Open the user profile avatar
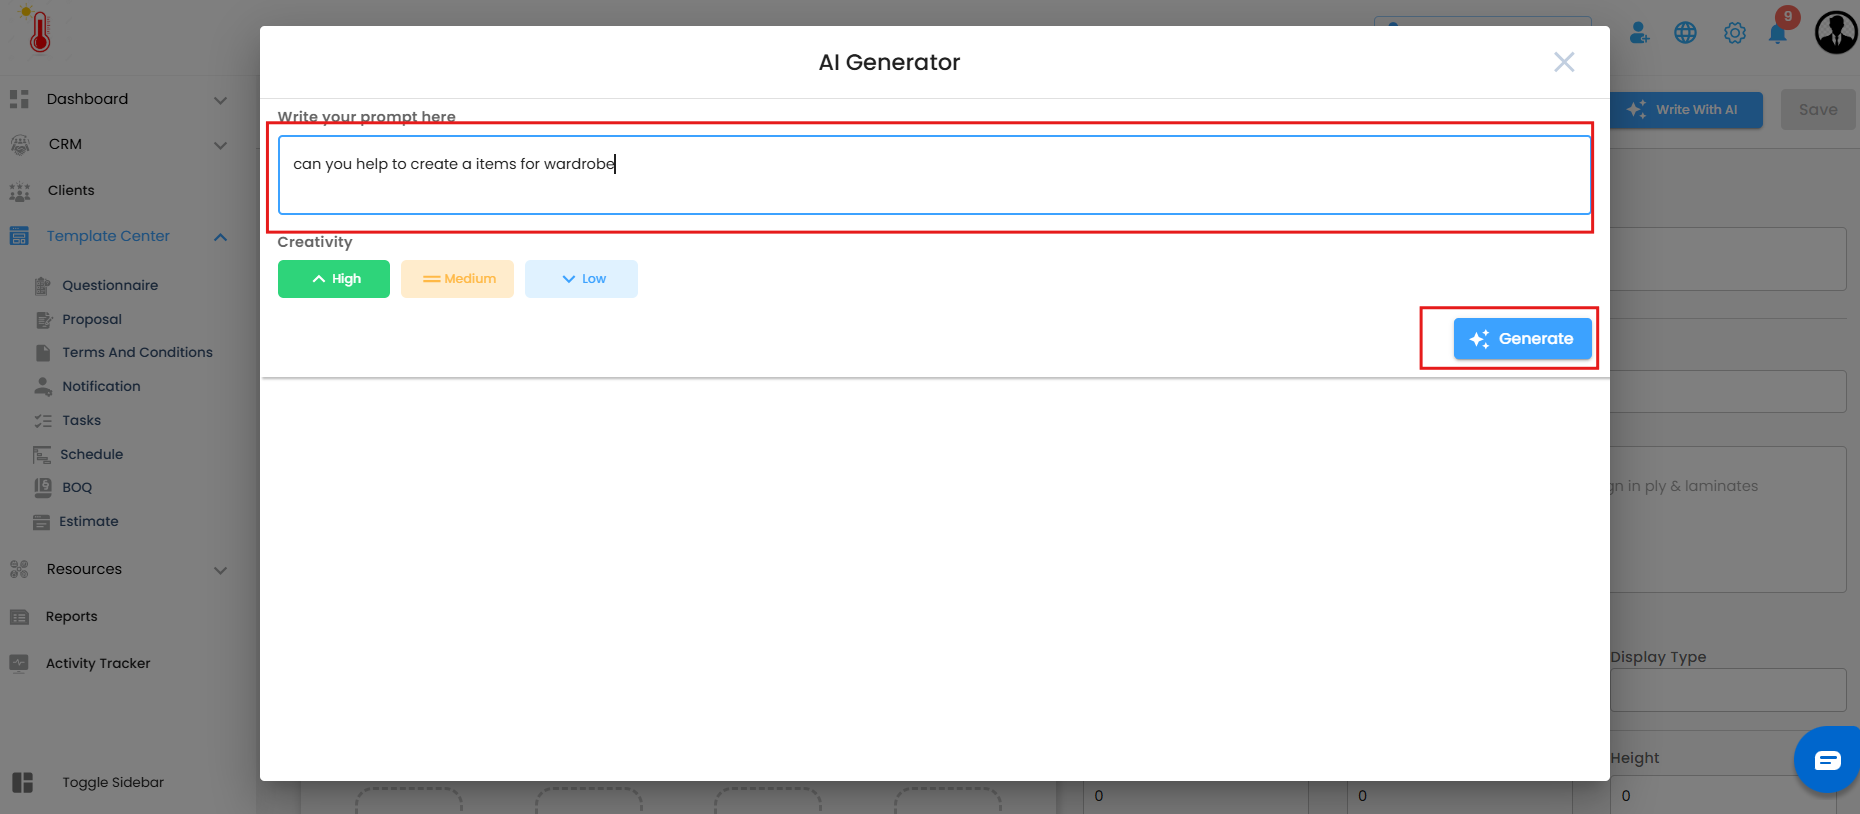This screenshot has height=814, width=1860. tap(1836, 32)
